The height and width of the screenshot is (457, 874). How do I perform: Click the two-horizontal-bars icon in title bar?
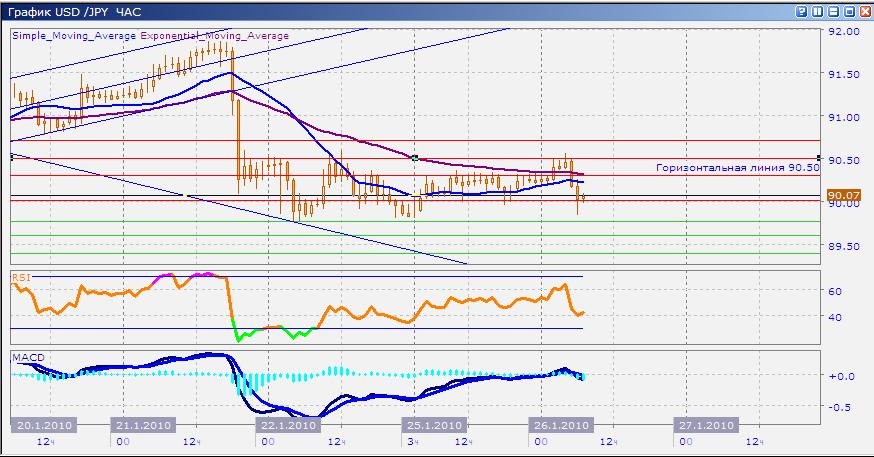click(x=833, y=11)
